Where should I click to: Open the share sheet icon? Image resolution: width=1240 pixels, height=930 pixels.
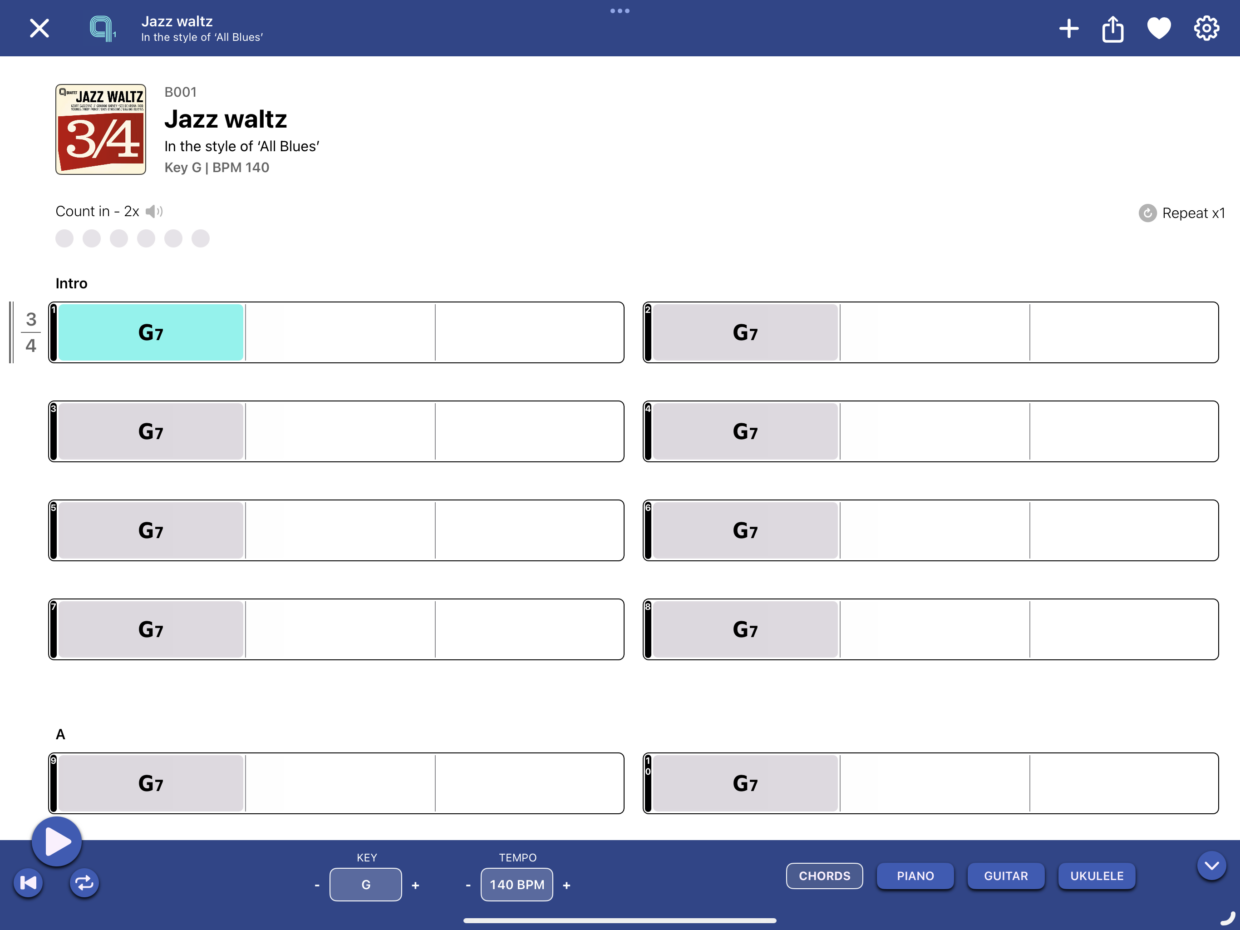pos(1113,30)
